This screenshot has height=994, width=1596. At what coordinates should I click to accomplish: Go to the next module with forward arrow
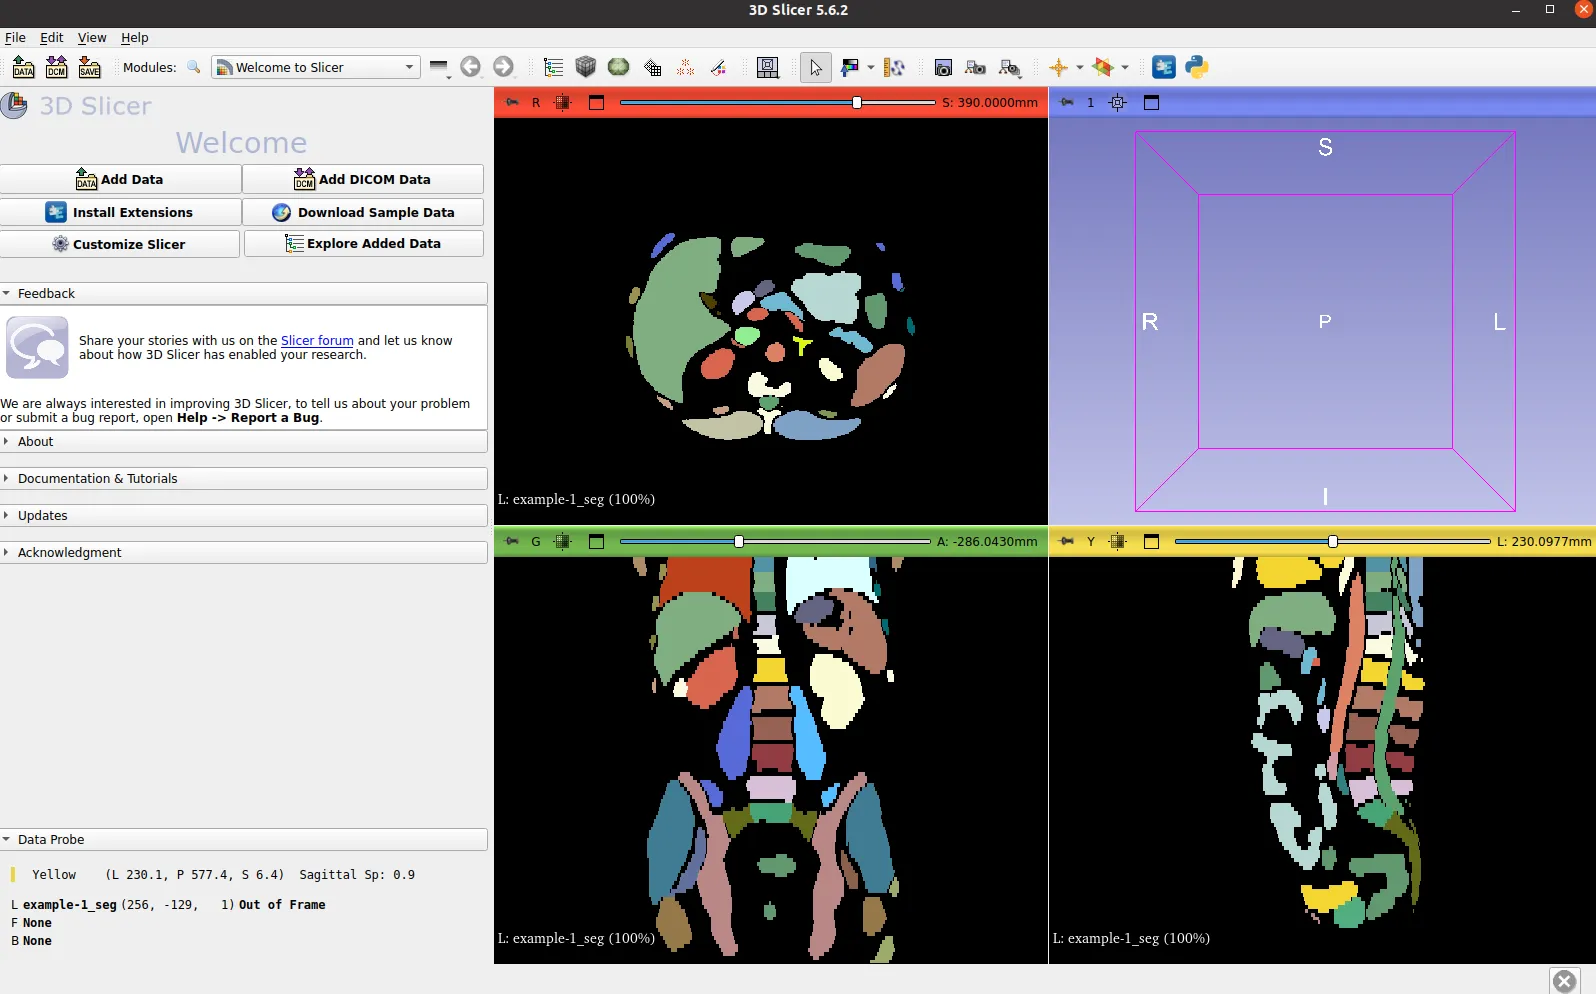coord(503,67)
